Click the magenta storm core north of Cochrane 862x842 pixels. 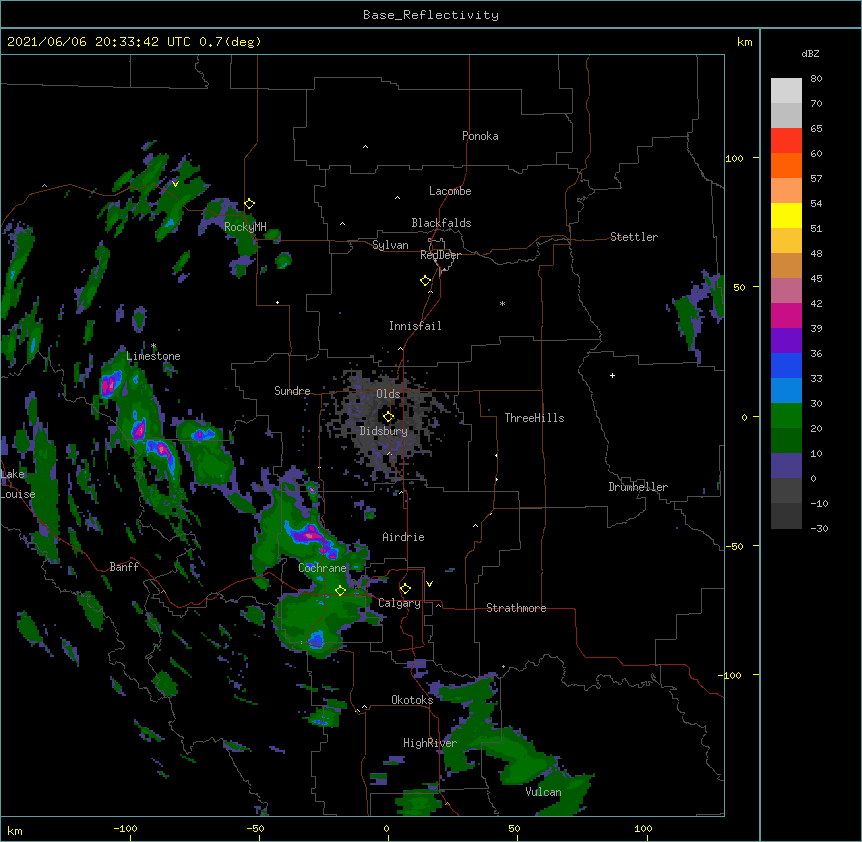tap(311, 534)
